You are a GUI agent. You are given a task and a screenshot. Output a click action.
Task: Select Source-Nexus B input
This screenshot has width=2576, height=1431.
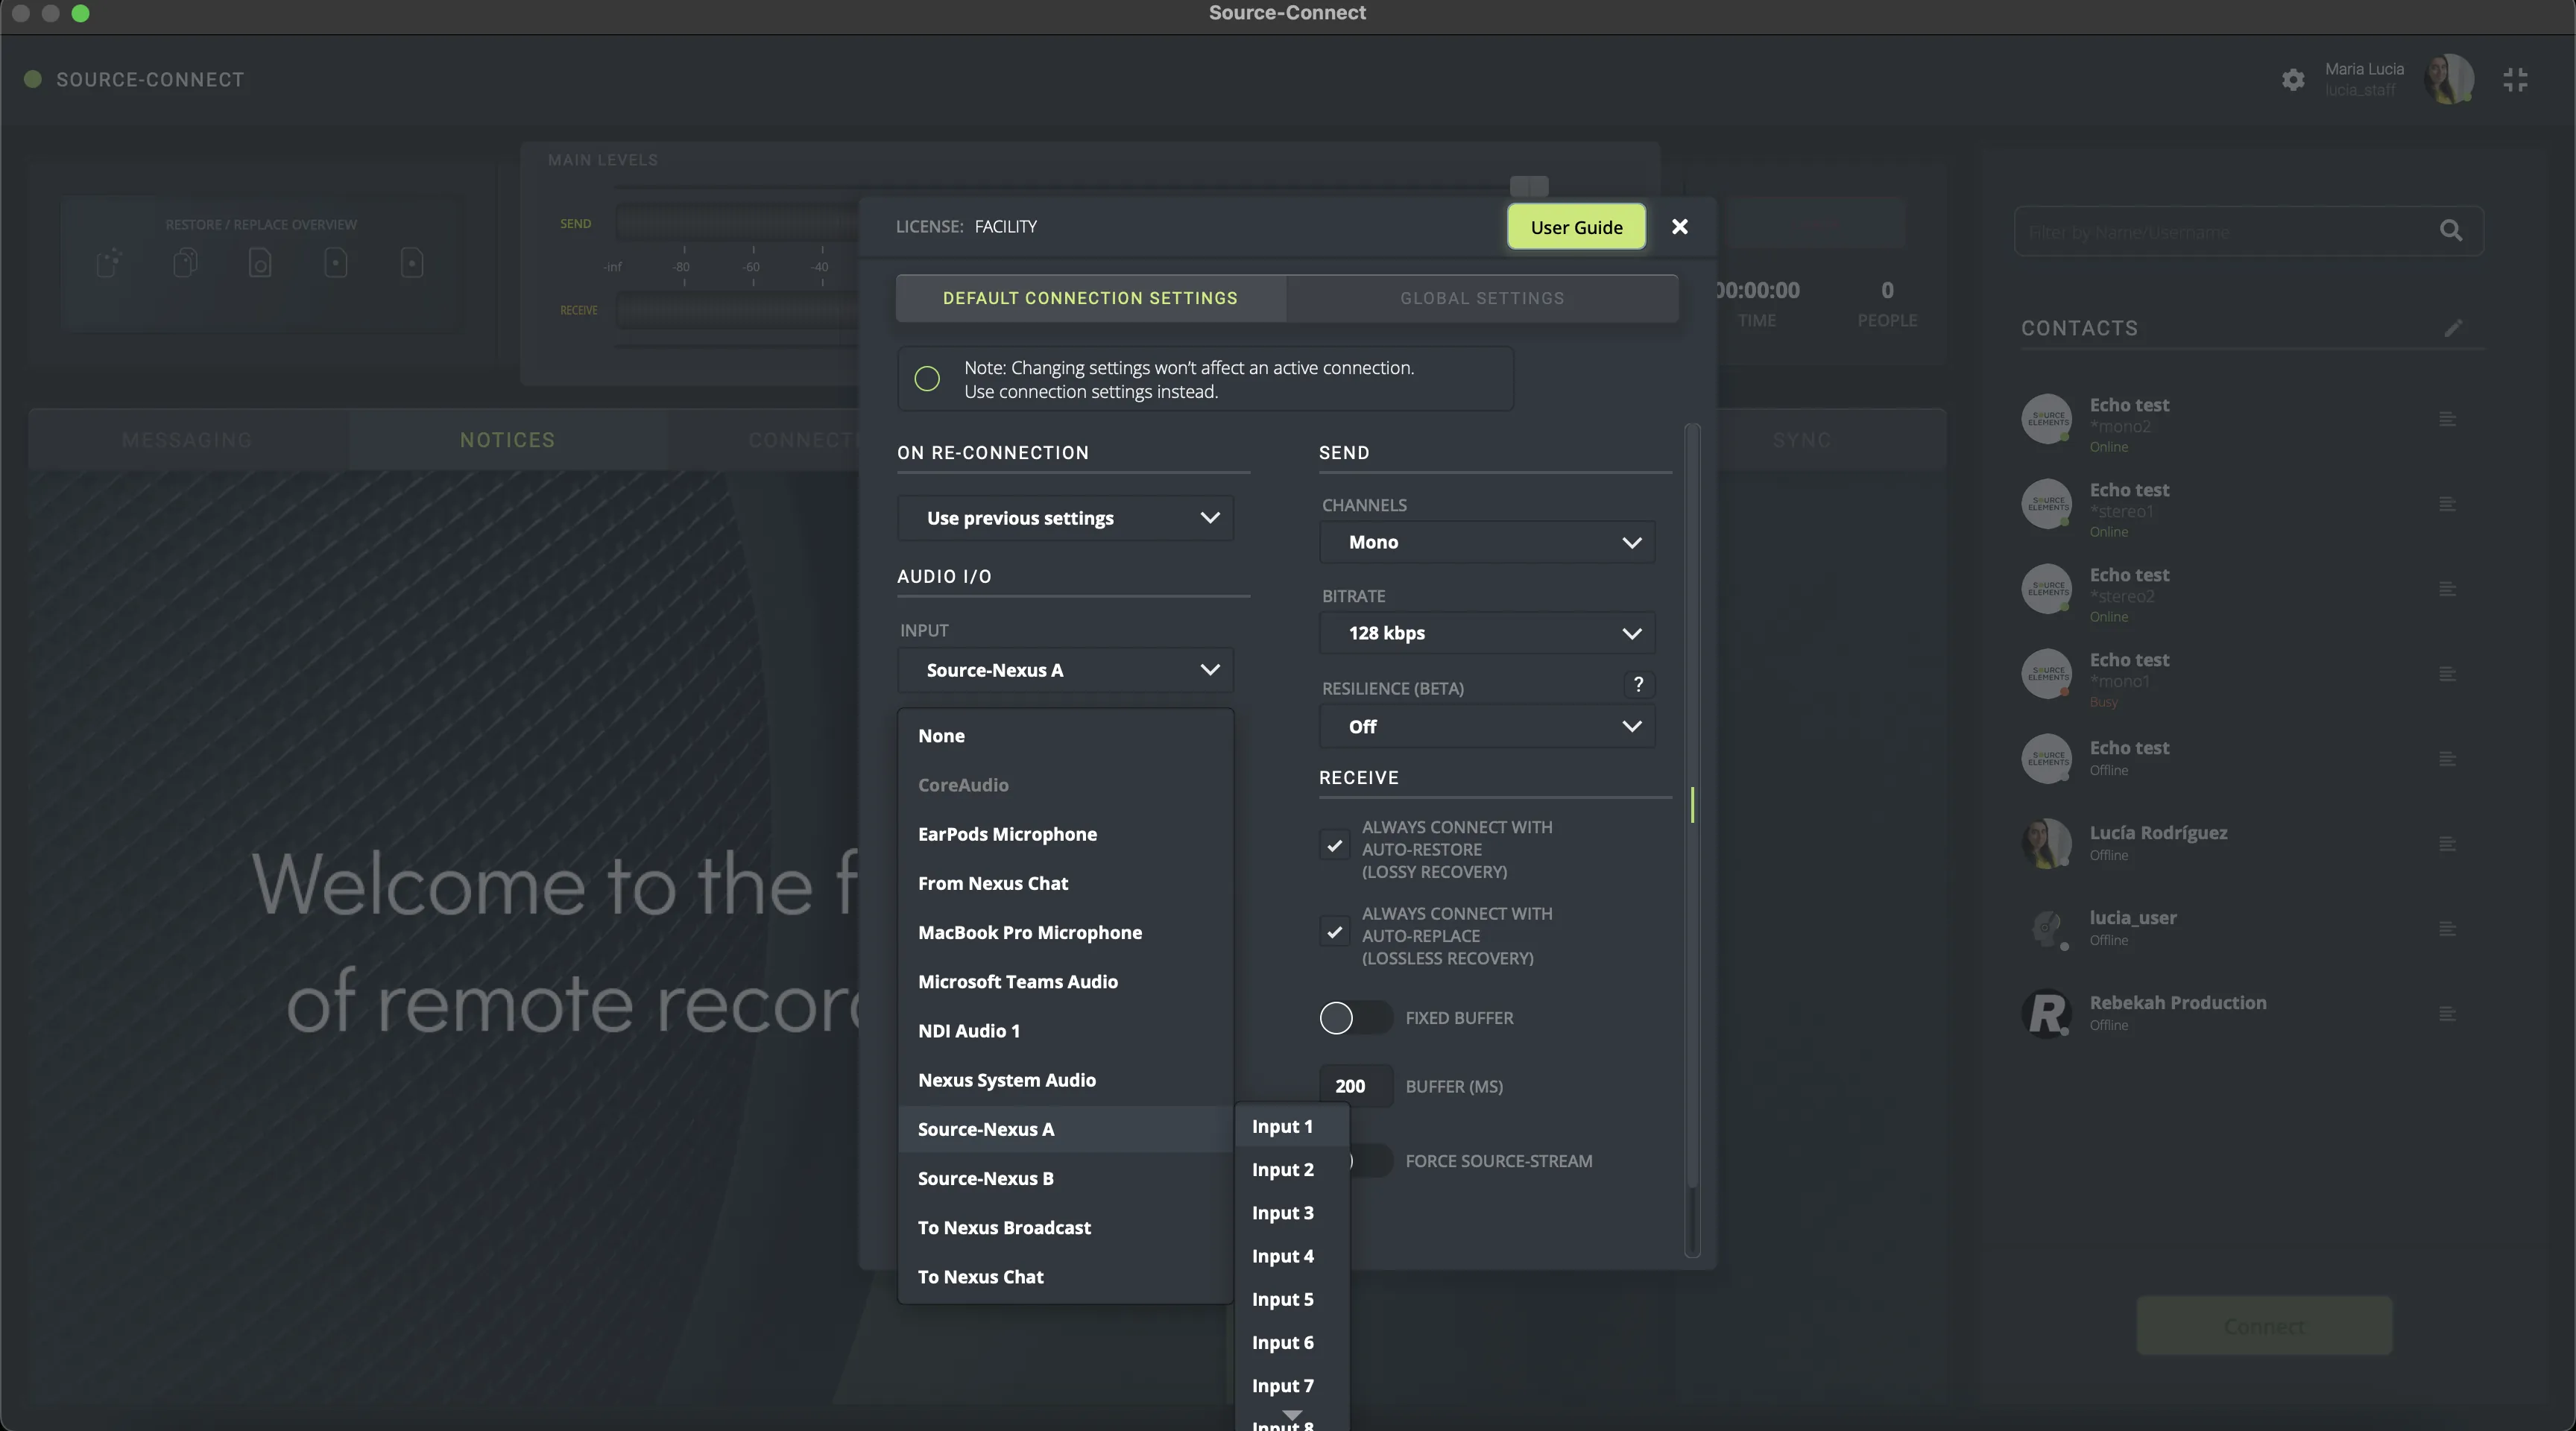1066,1178
